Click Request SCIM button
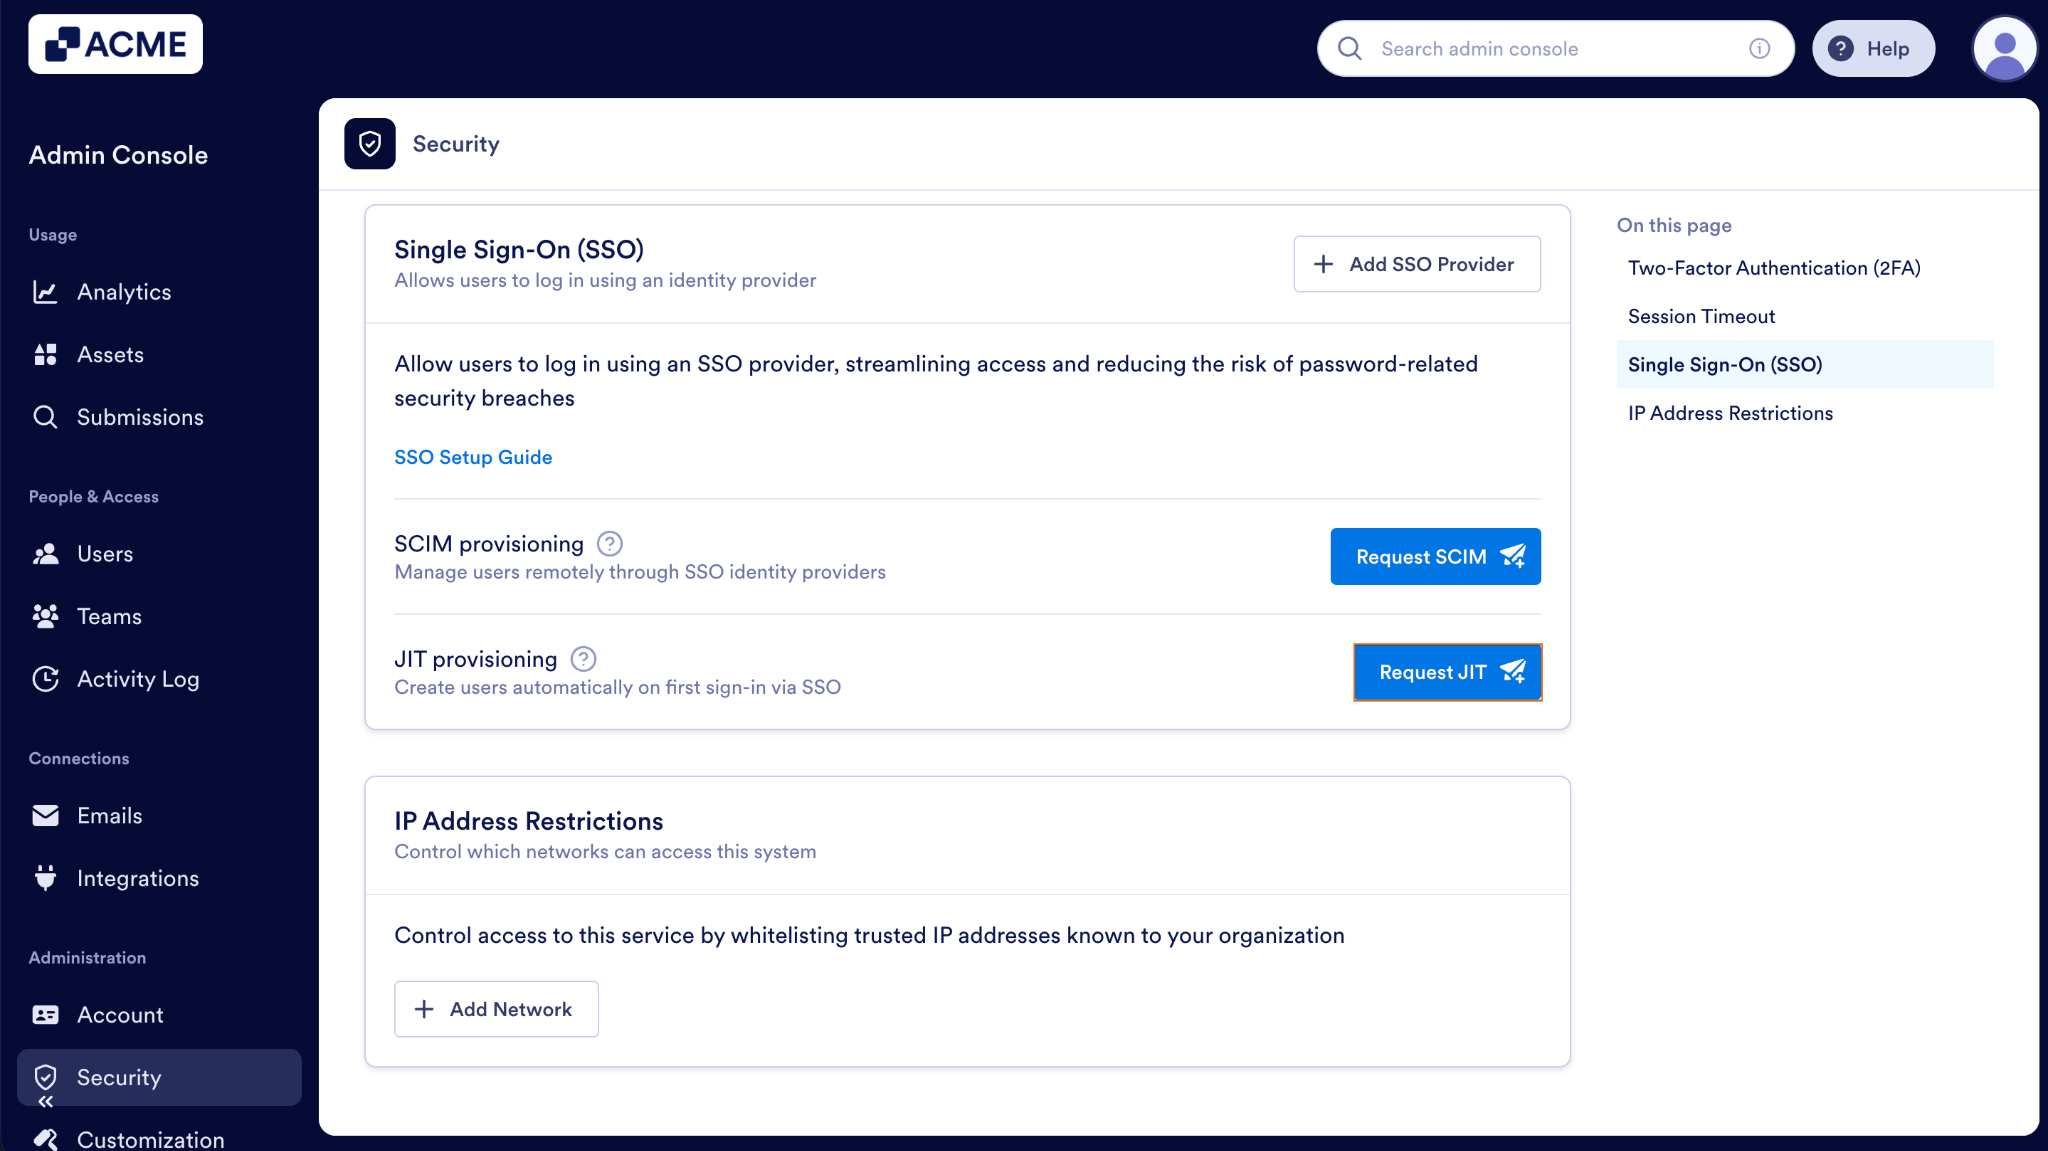2048x1151 pixels. click(1435, 556)
